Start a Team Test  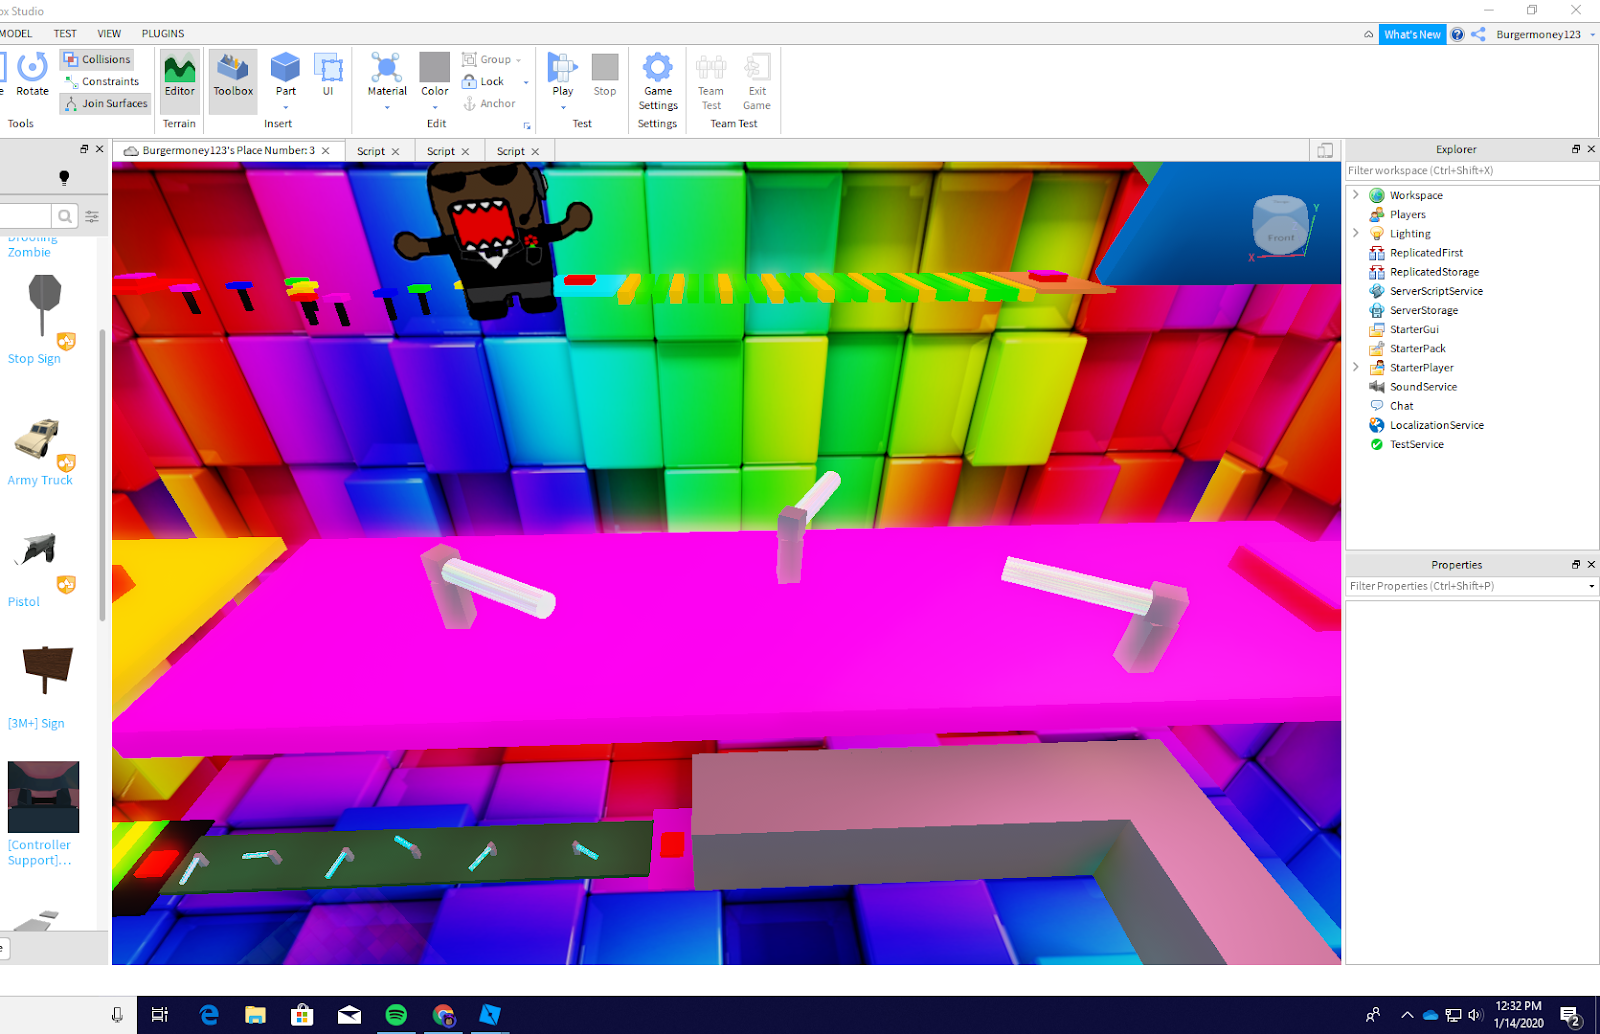click(x=711, y=82)
